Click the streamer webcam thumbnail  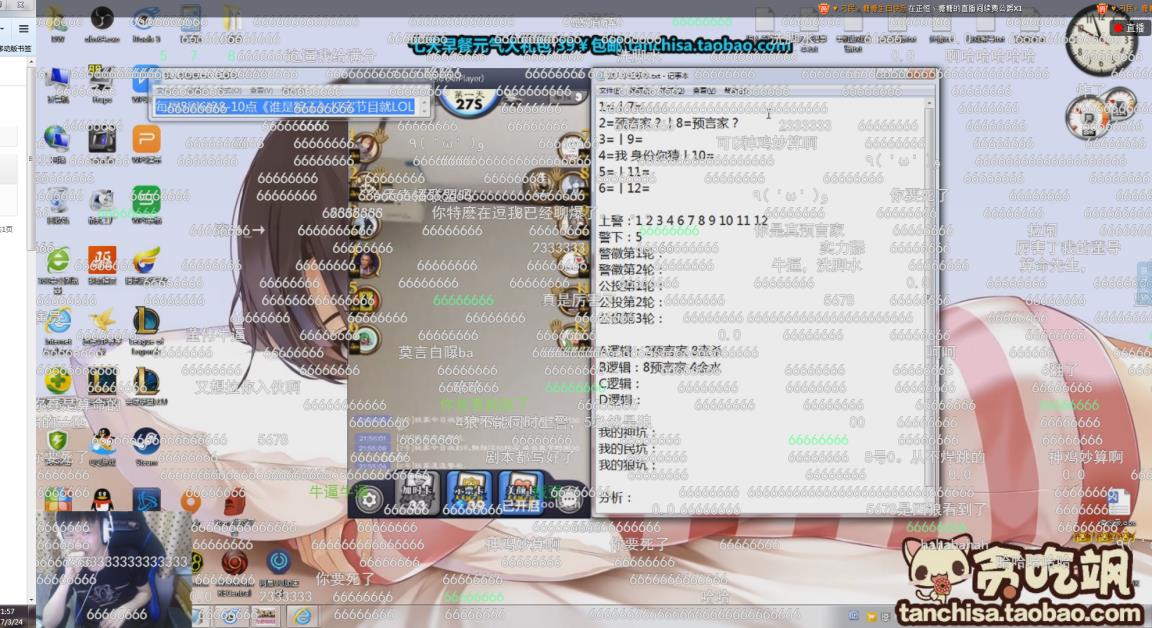coord(113,569)
